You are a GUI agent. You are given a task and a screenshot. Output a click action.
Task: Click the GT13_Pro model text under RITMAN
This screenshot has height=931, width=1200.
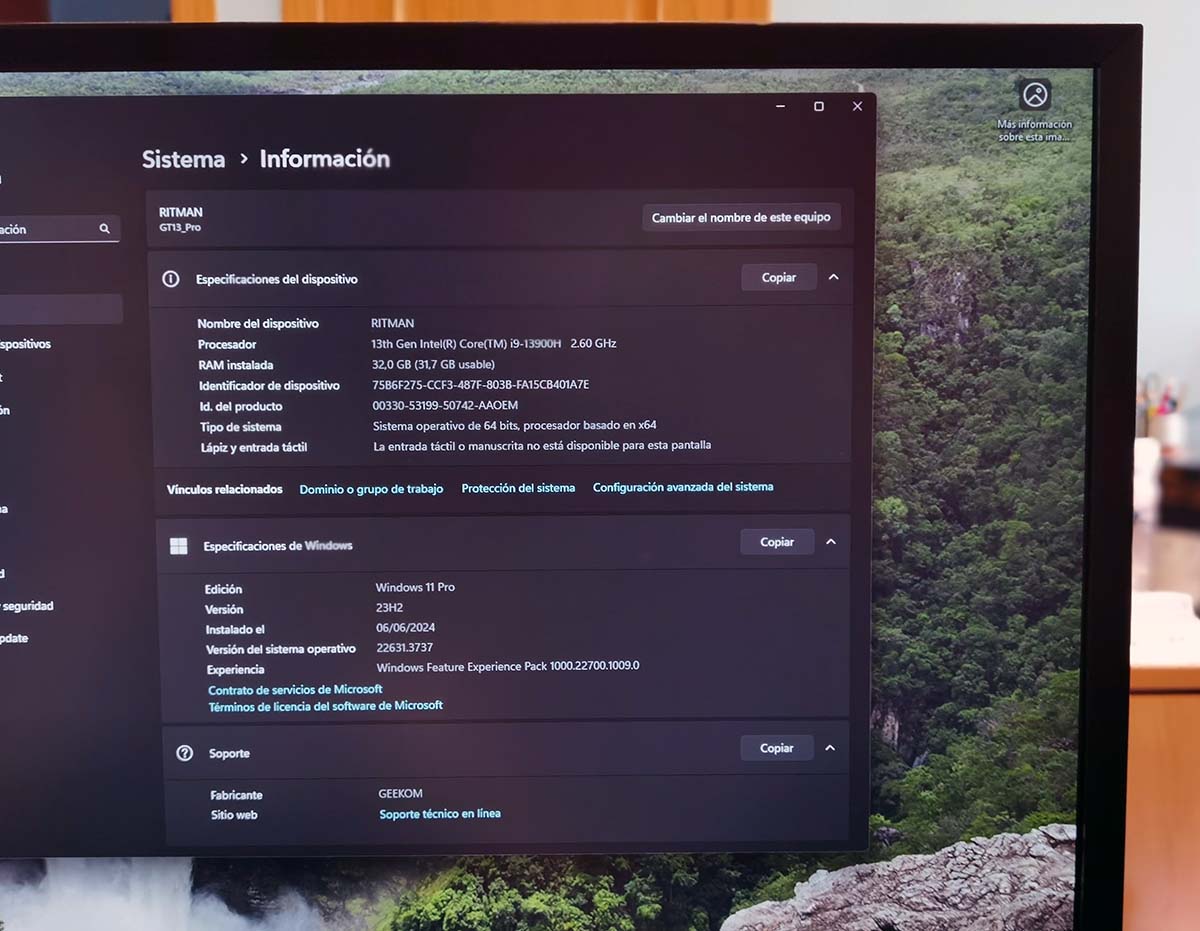point(180,228)
